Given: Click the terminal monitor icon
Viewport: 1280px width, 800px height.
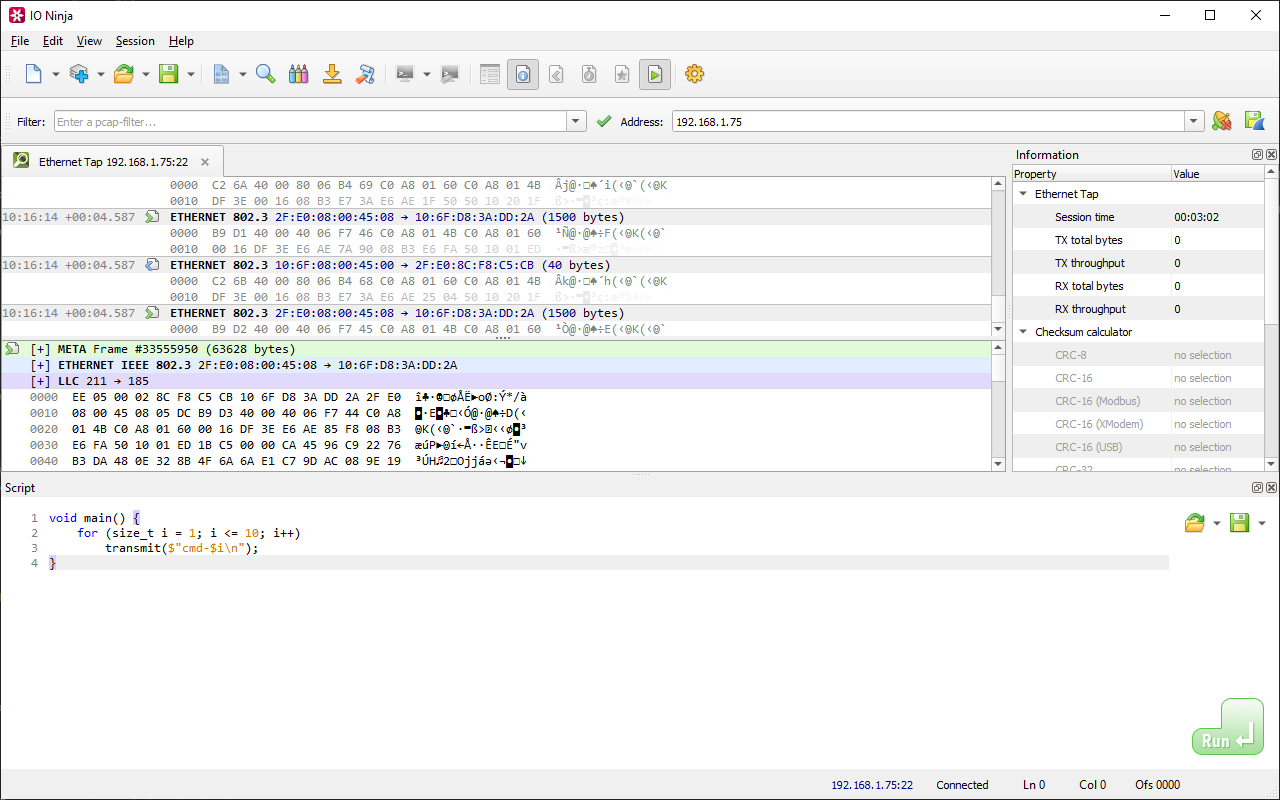Looking at the screenshot, I should click(405, 74).
